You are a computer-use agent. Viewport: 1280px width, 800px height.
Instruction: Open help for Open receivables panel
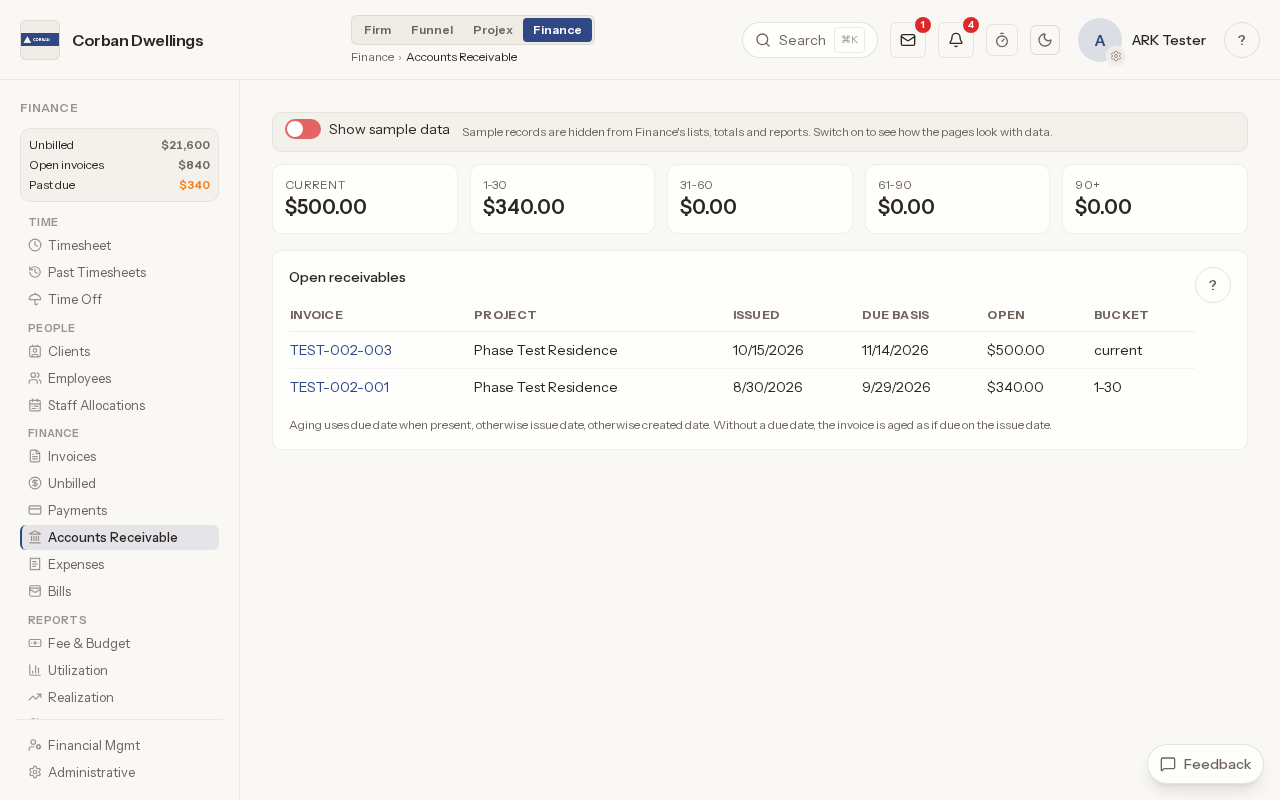pyautogui.click(x=1213, y=285)
